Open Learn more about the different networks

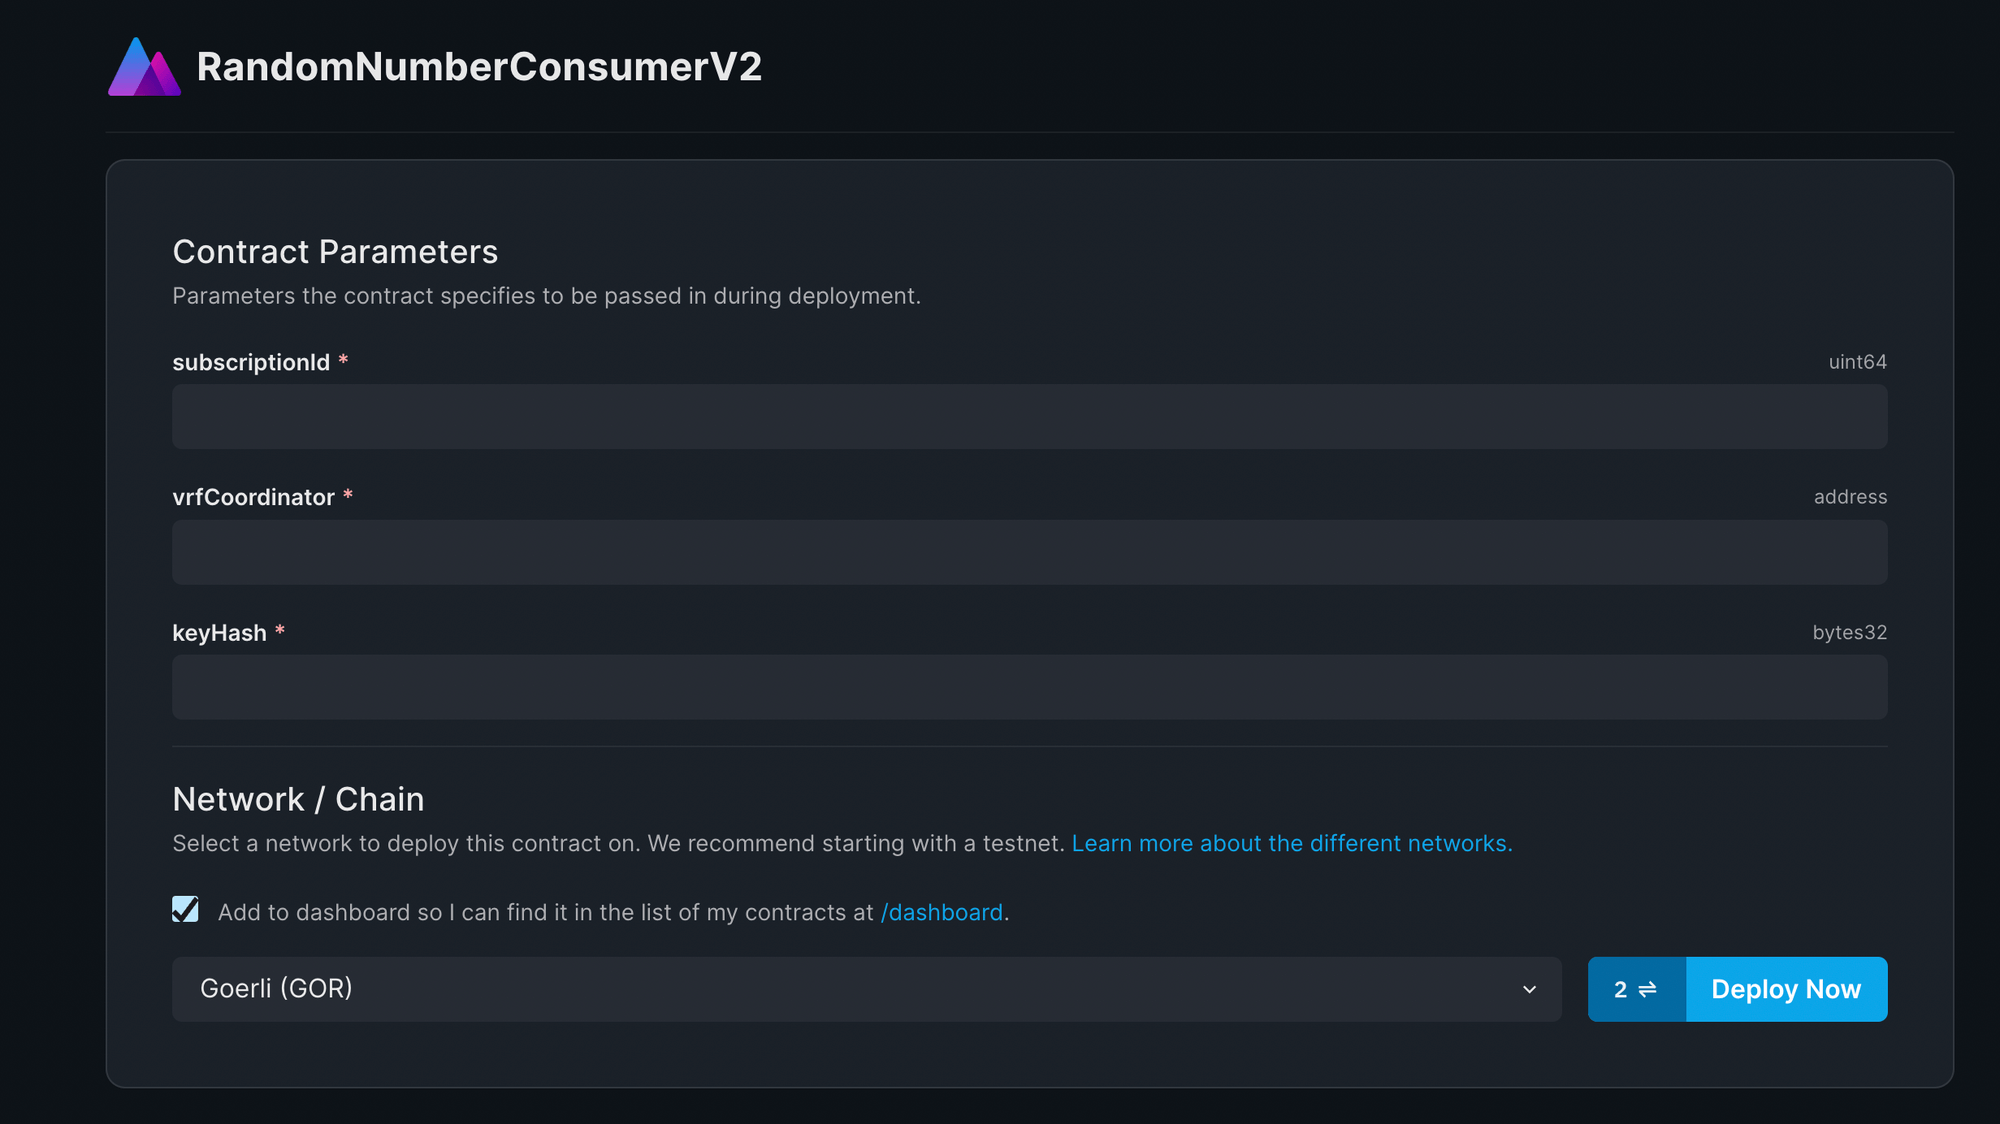tap(1291, 843)
